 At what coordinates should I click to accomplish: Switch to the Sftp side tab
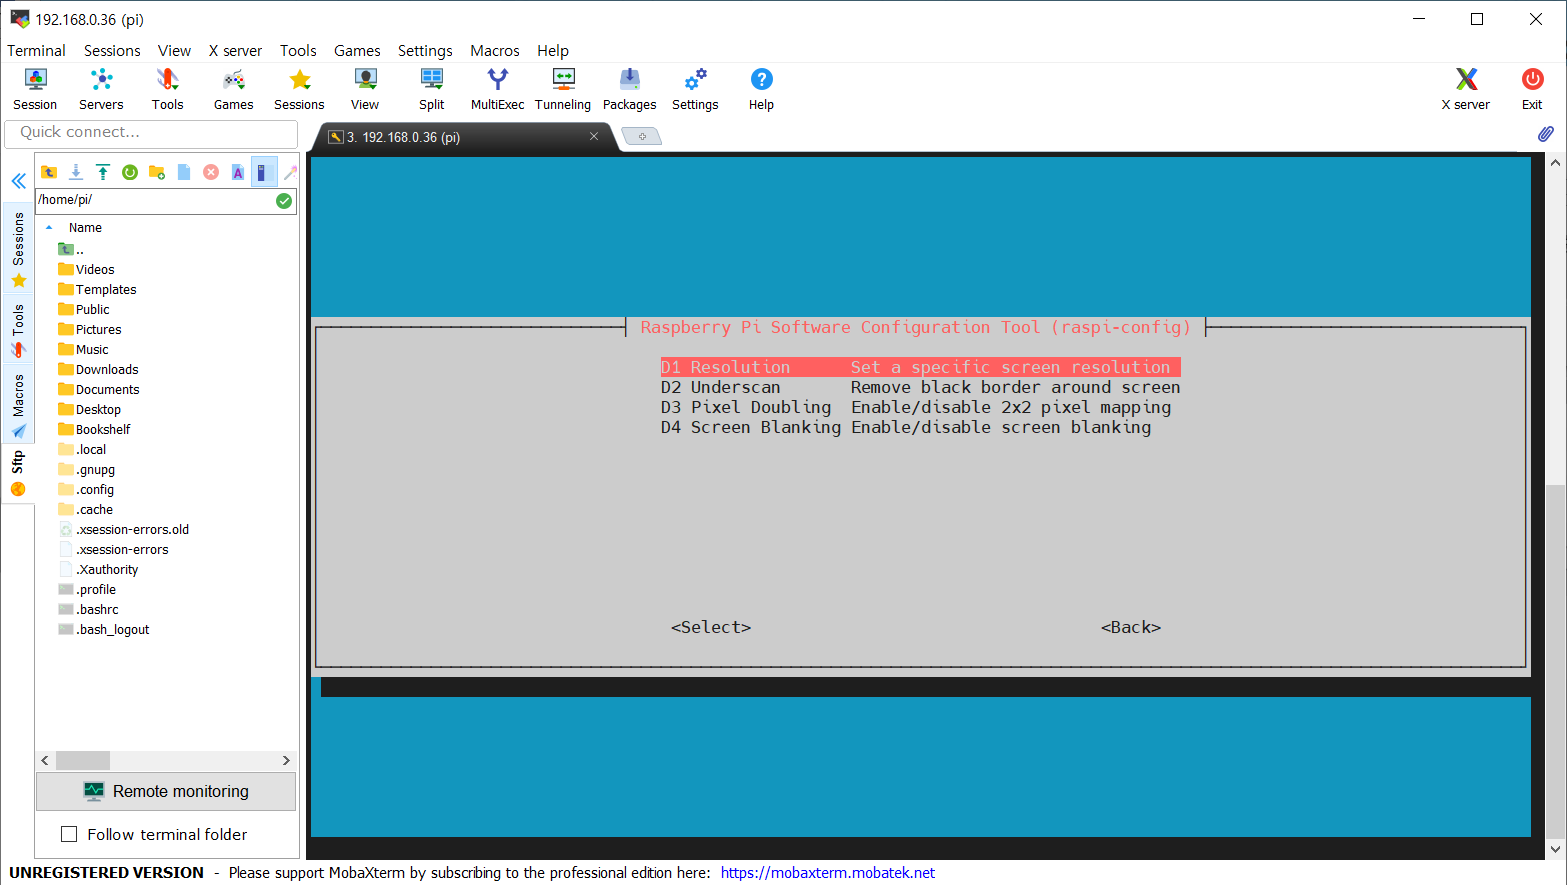point(18,473)
